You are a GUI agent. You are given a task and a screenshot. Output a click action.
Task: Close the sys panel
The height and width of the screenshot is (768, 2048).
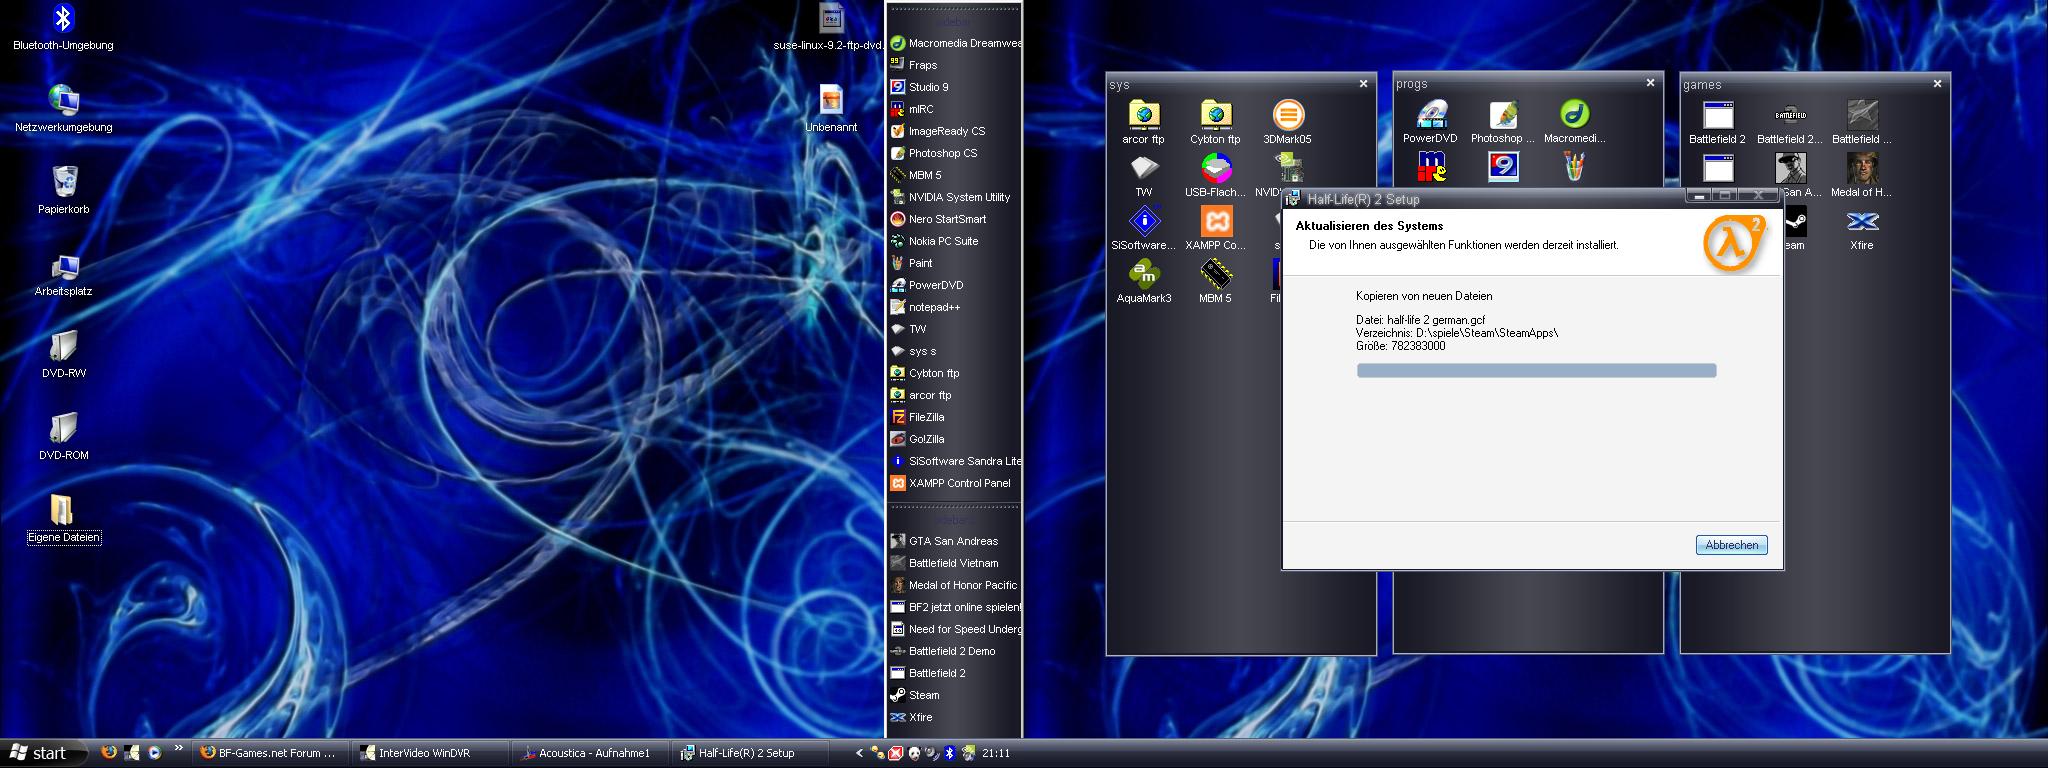1363,84
